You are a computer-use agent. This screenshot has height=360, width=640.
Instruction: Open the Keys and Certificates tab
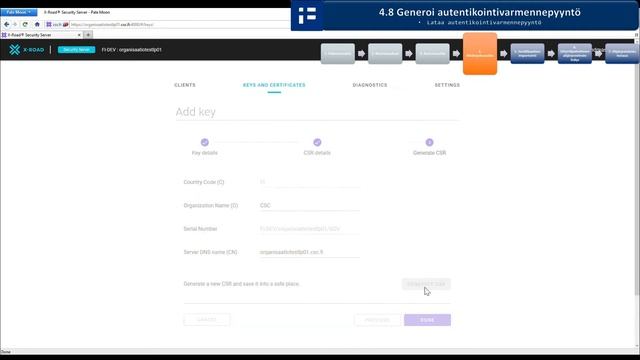[x=274, y=85]
